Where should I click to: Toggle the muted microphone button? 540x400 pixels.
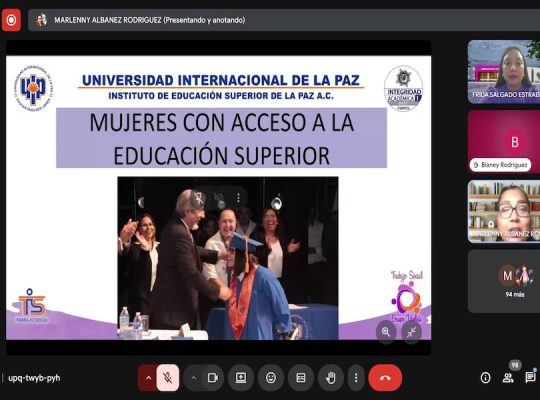(x=168, y=378)
